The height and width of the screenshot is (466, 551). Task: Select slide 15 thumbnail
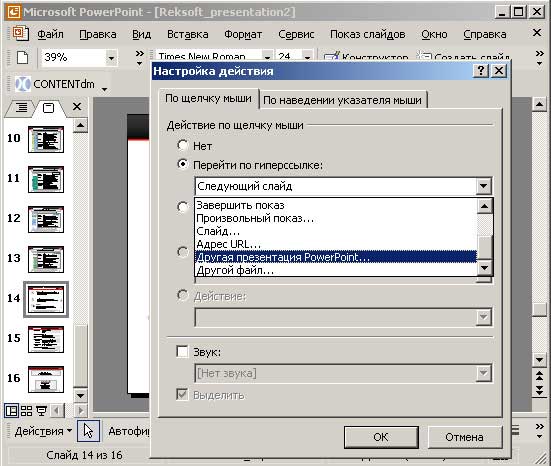click(46, 339)
